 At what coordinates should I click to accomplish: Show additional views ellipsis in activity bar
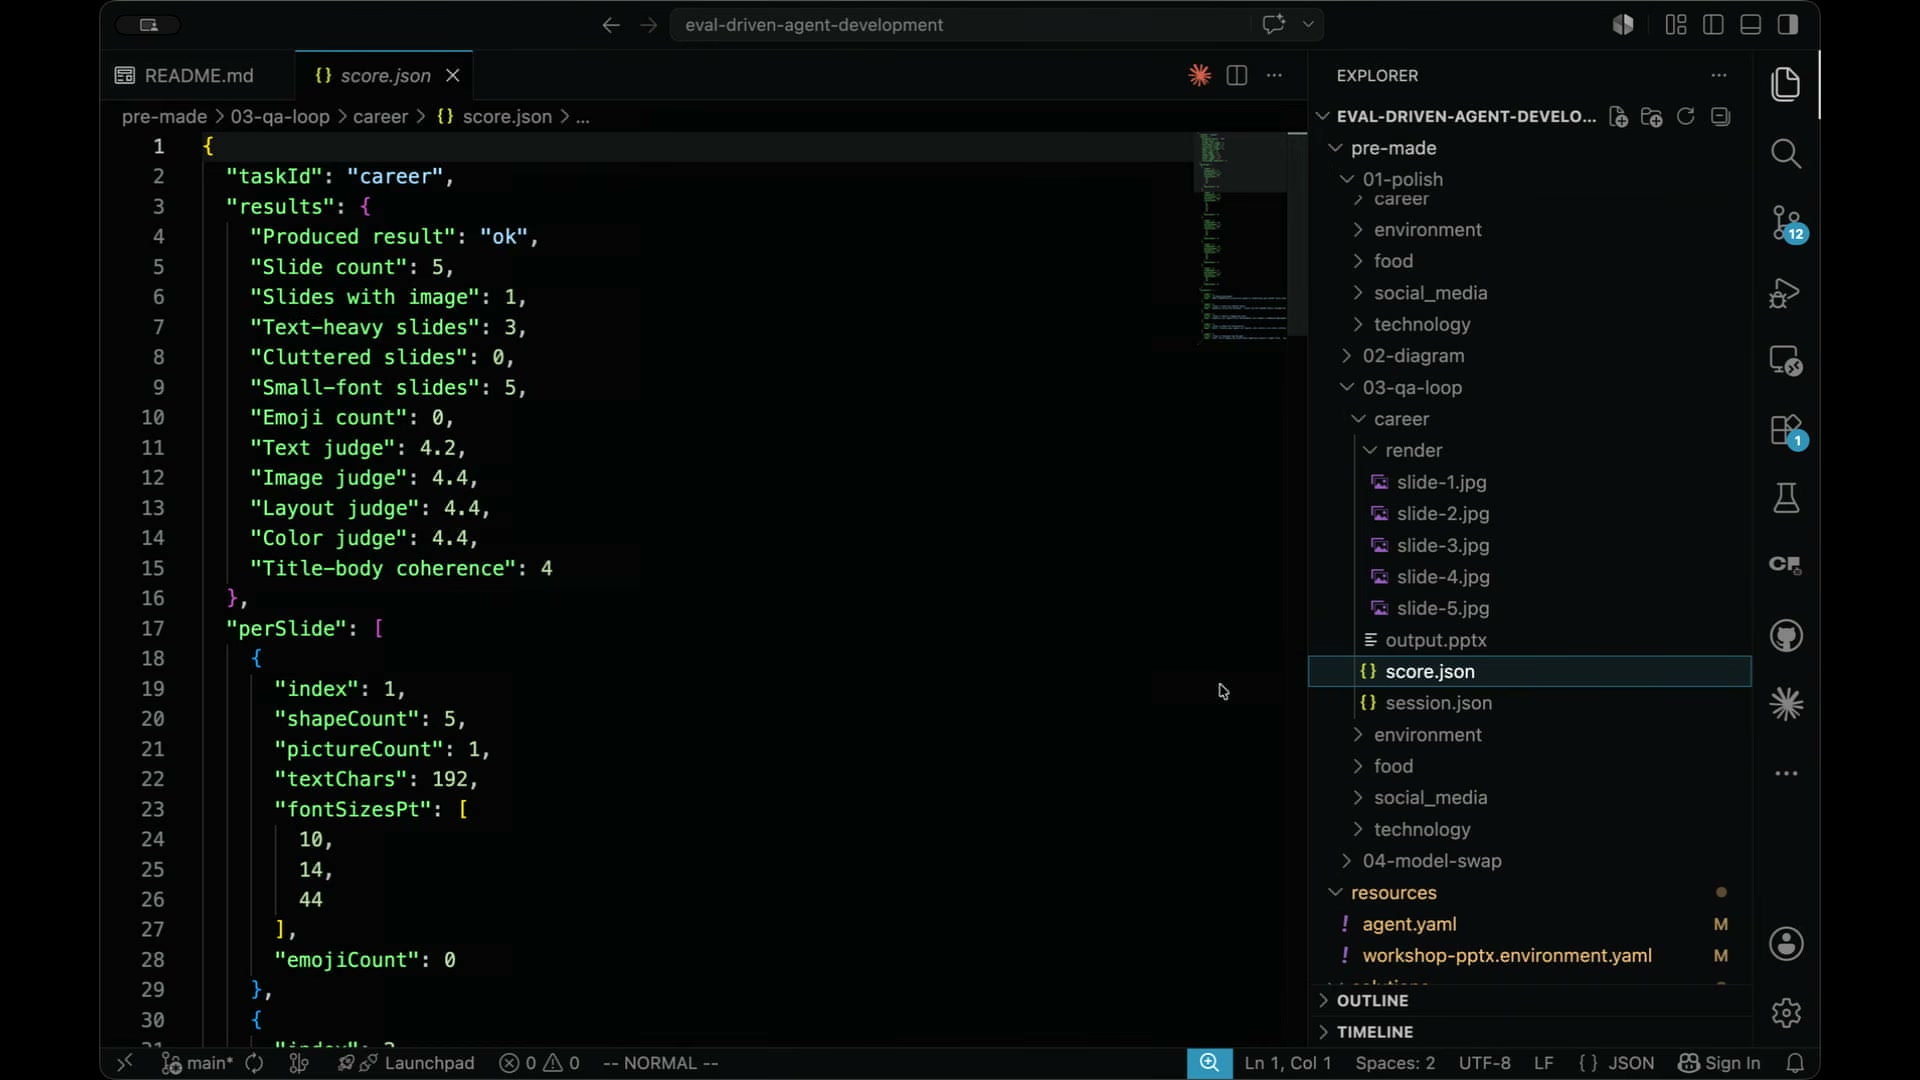1786,774
